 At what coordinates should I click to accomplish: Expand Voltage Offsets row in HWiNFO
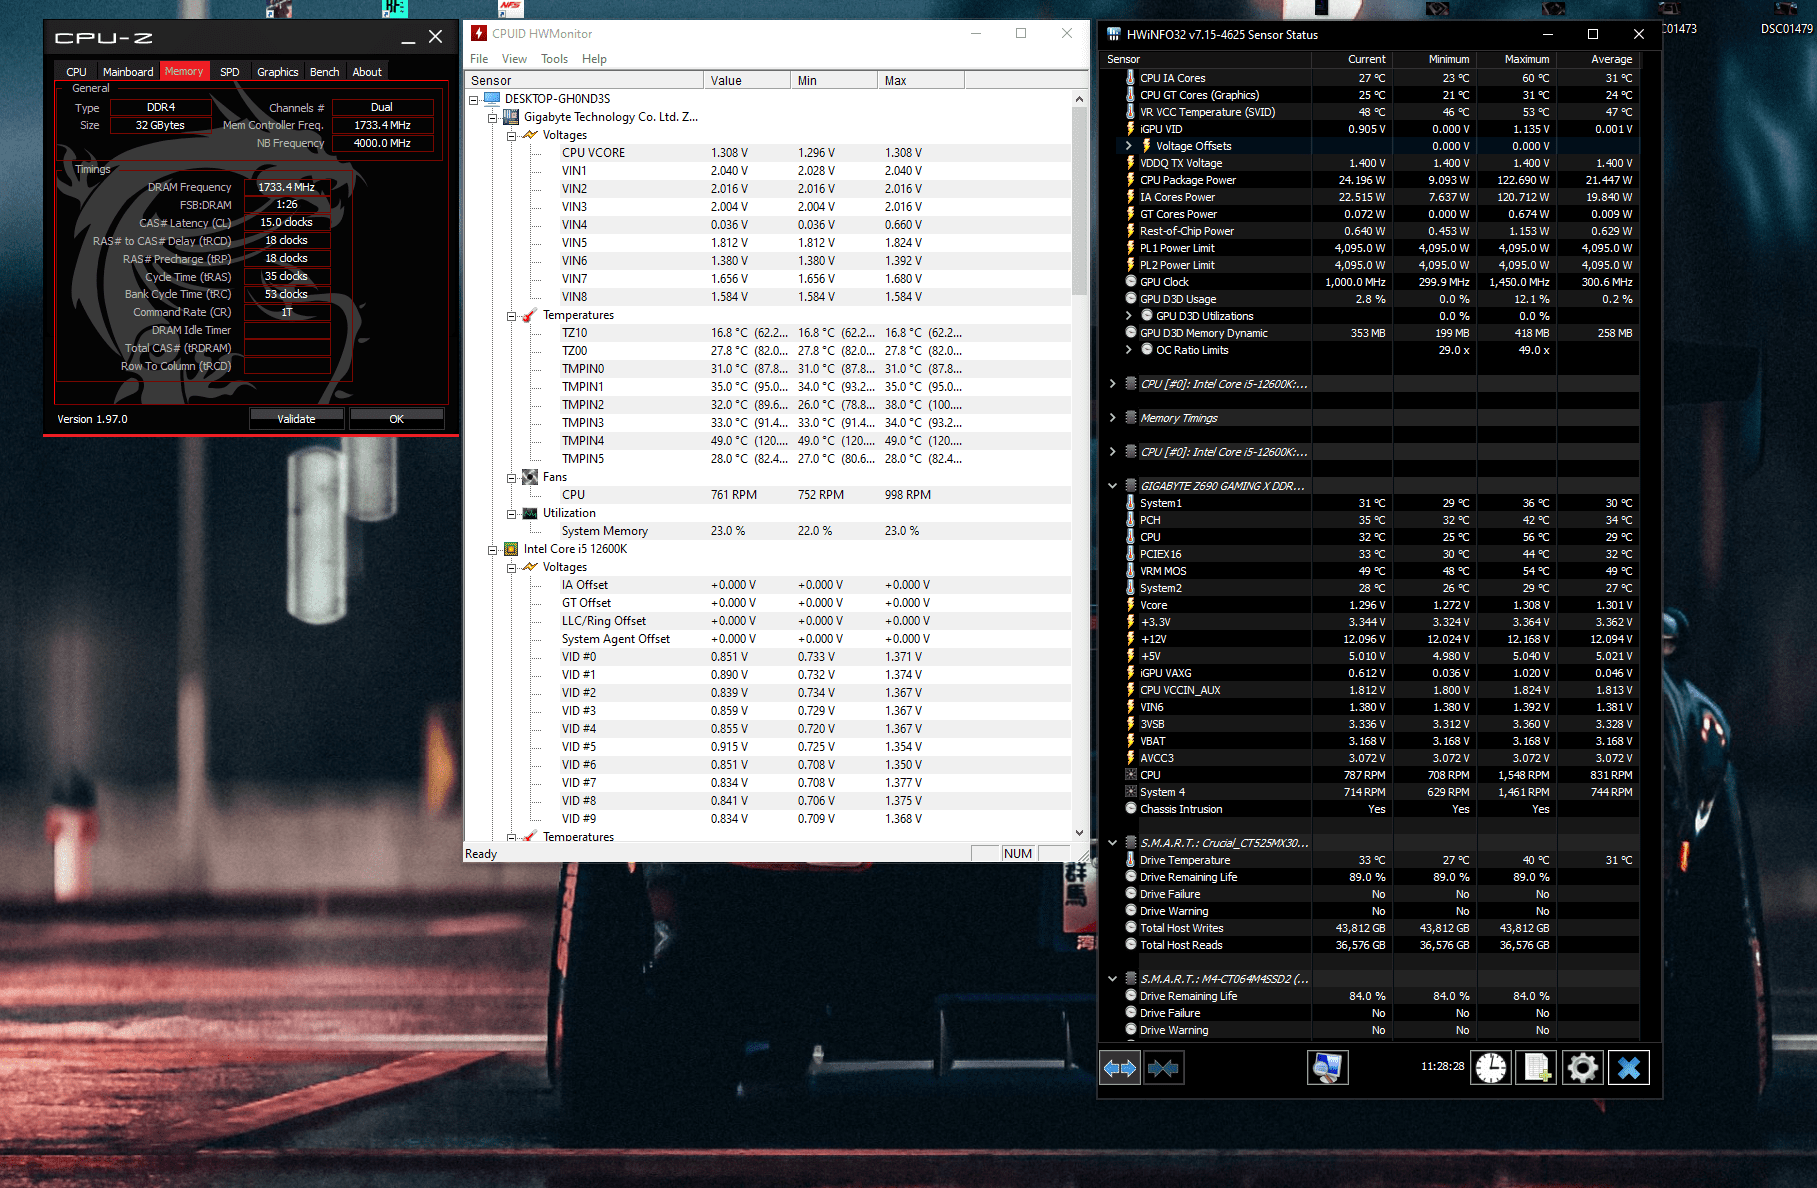1129,146
